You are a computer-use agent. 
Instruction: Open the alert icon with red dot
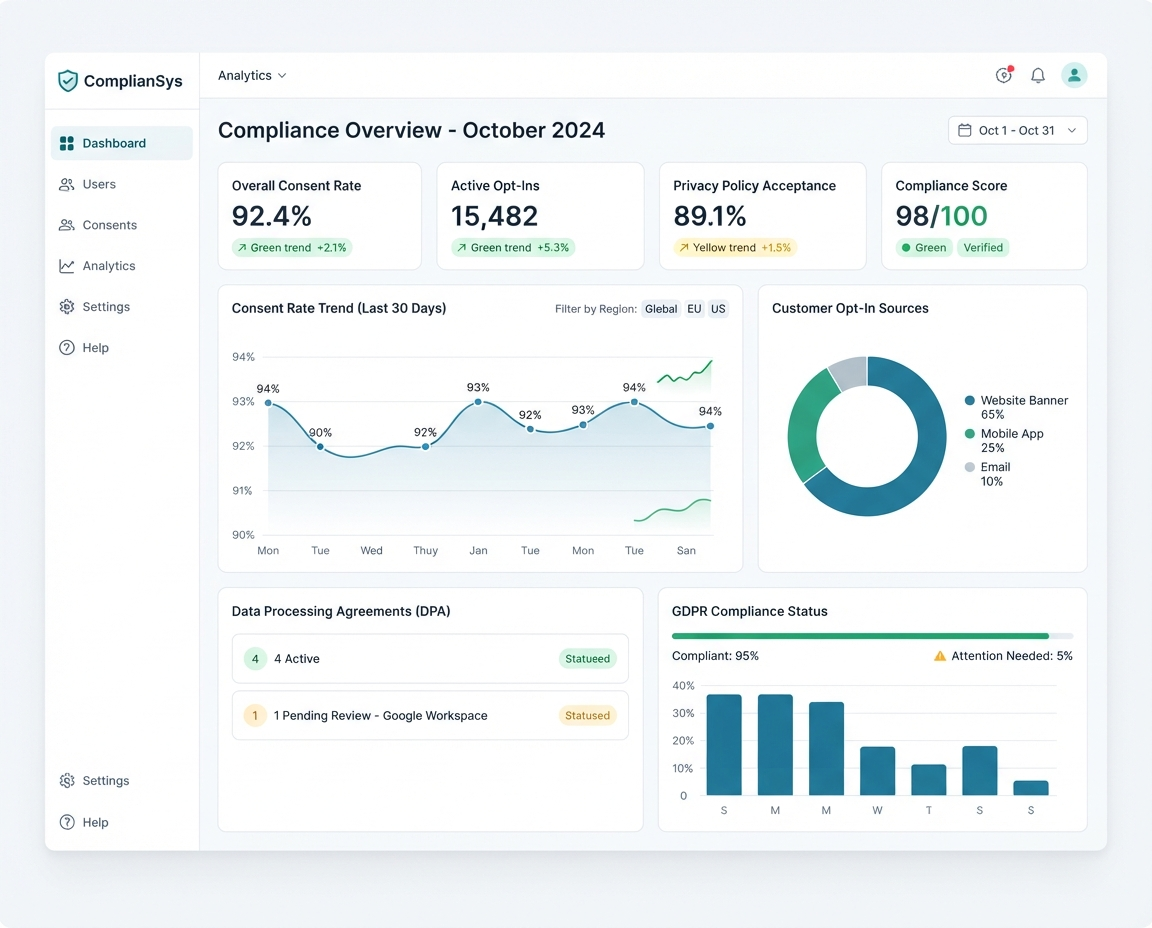click(1004, 75)
